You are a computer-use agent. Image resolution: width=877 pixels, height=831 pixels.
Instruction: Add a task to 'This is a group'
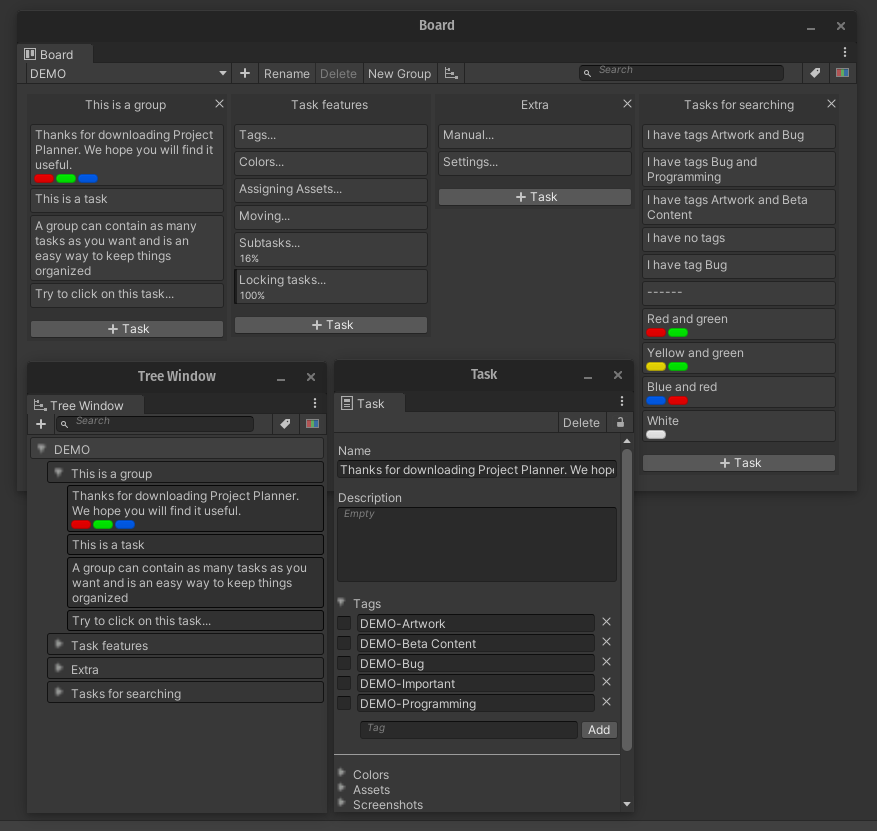[x=127, y=329]
